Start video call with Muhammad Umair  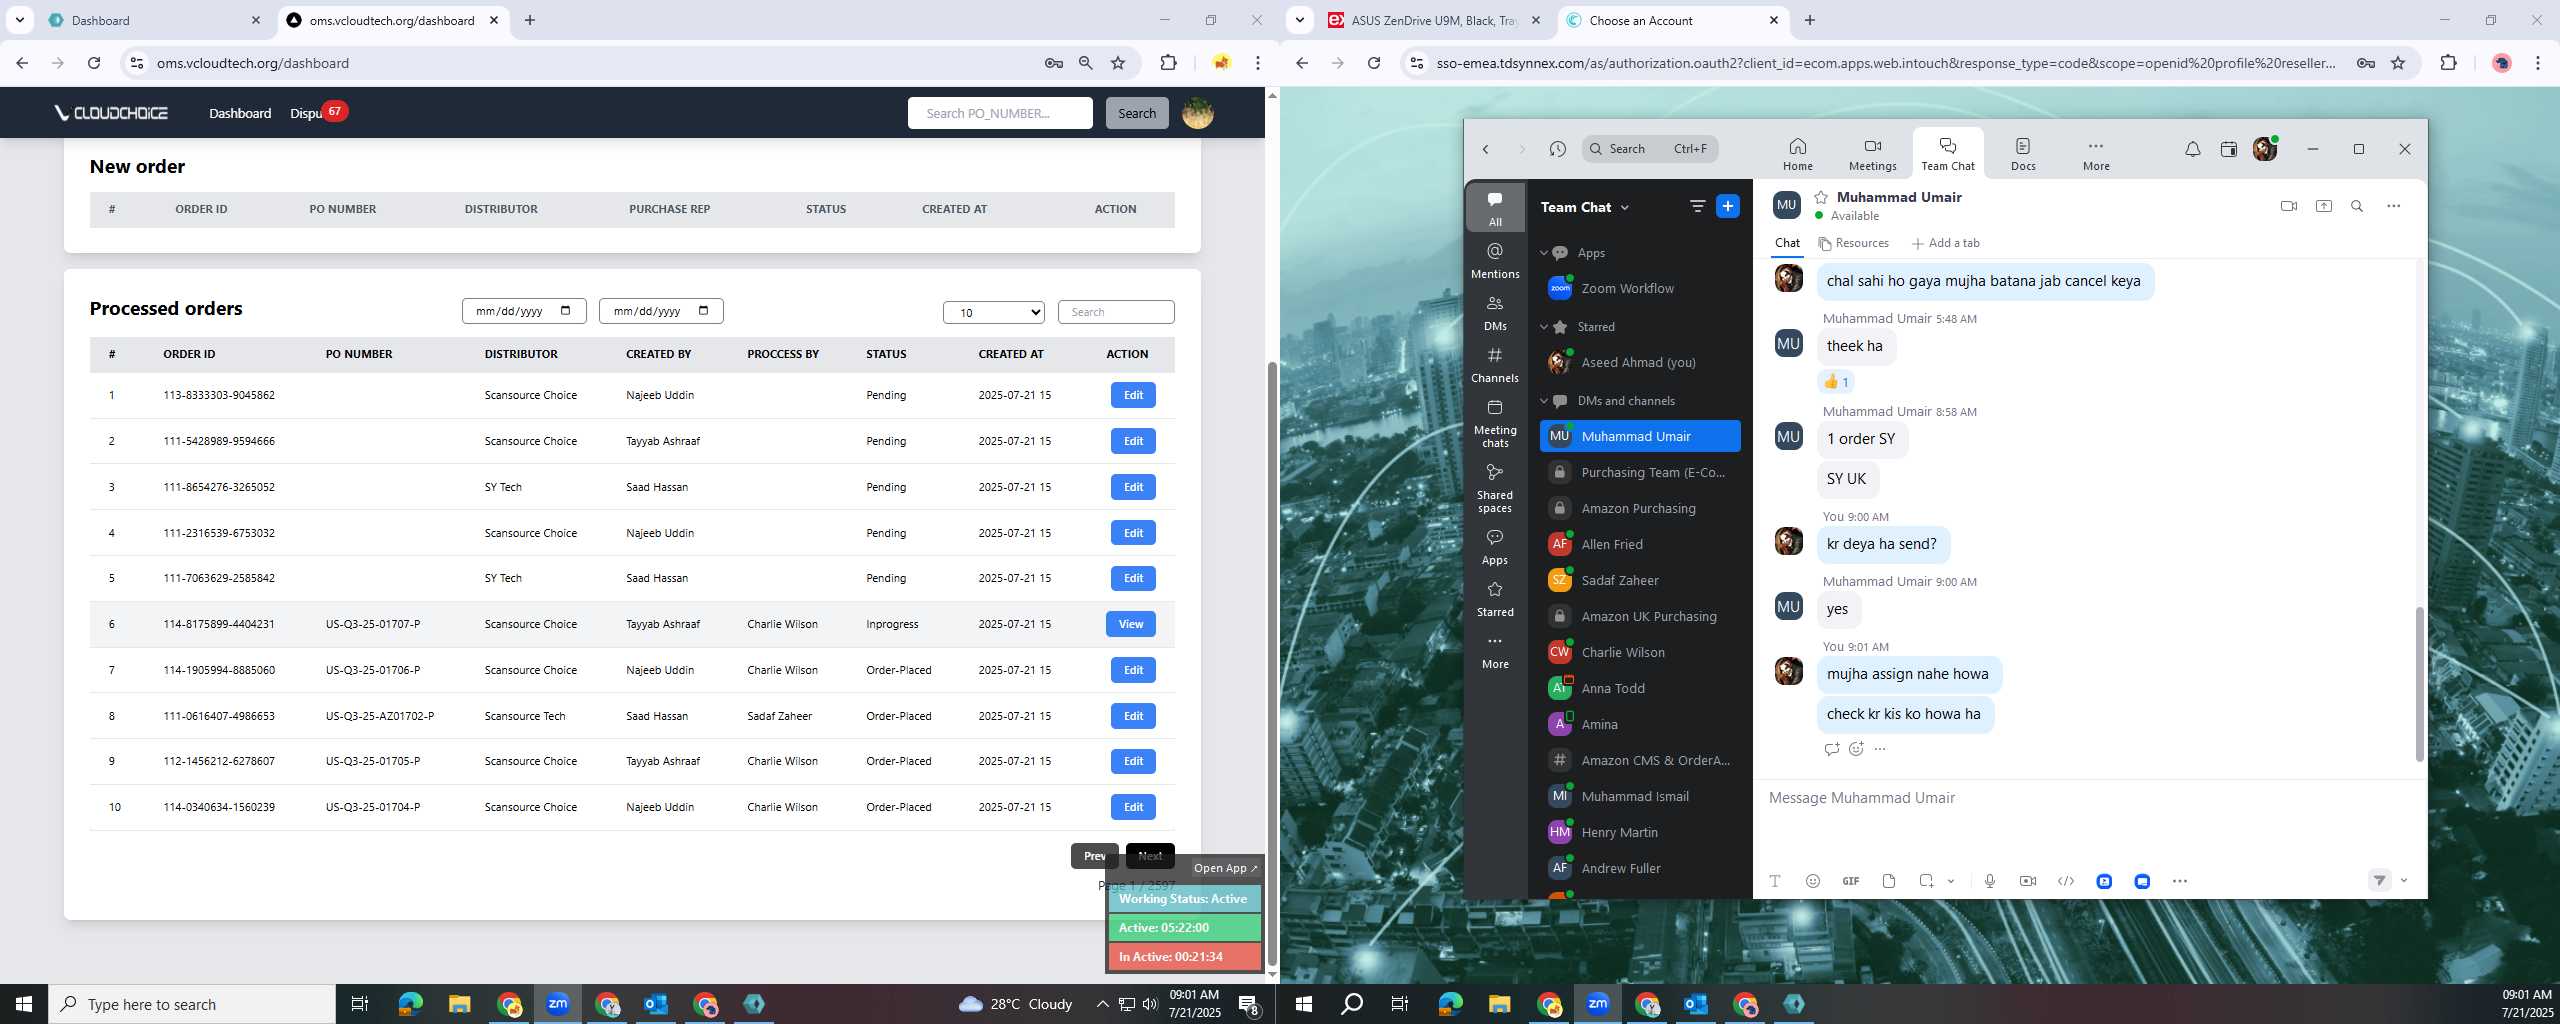click(2288, 206)
